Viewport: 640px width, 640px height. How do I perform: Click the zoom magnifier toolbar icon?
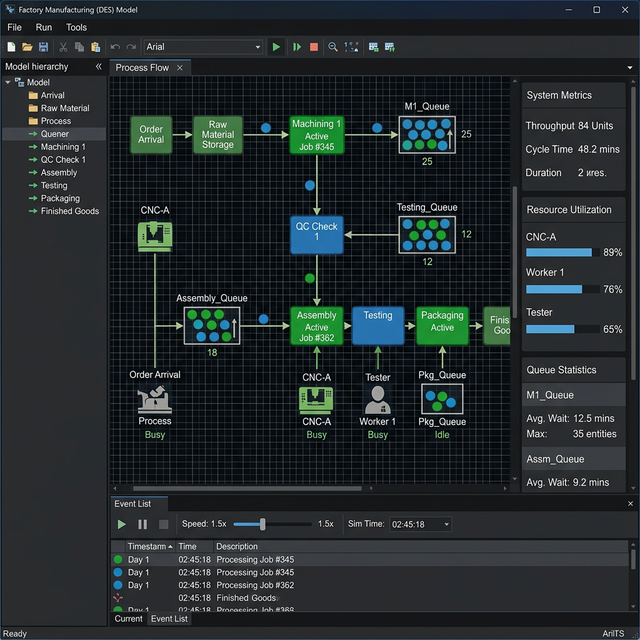pos(333,47)
